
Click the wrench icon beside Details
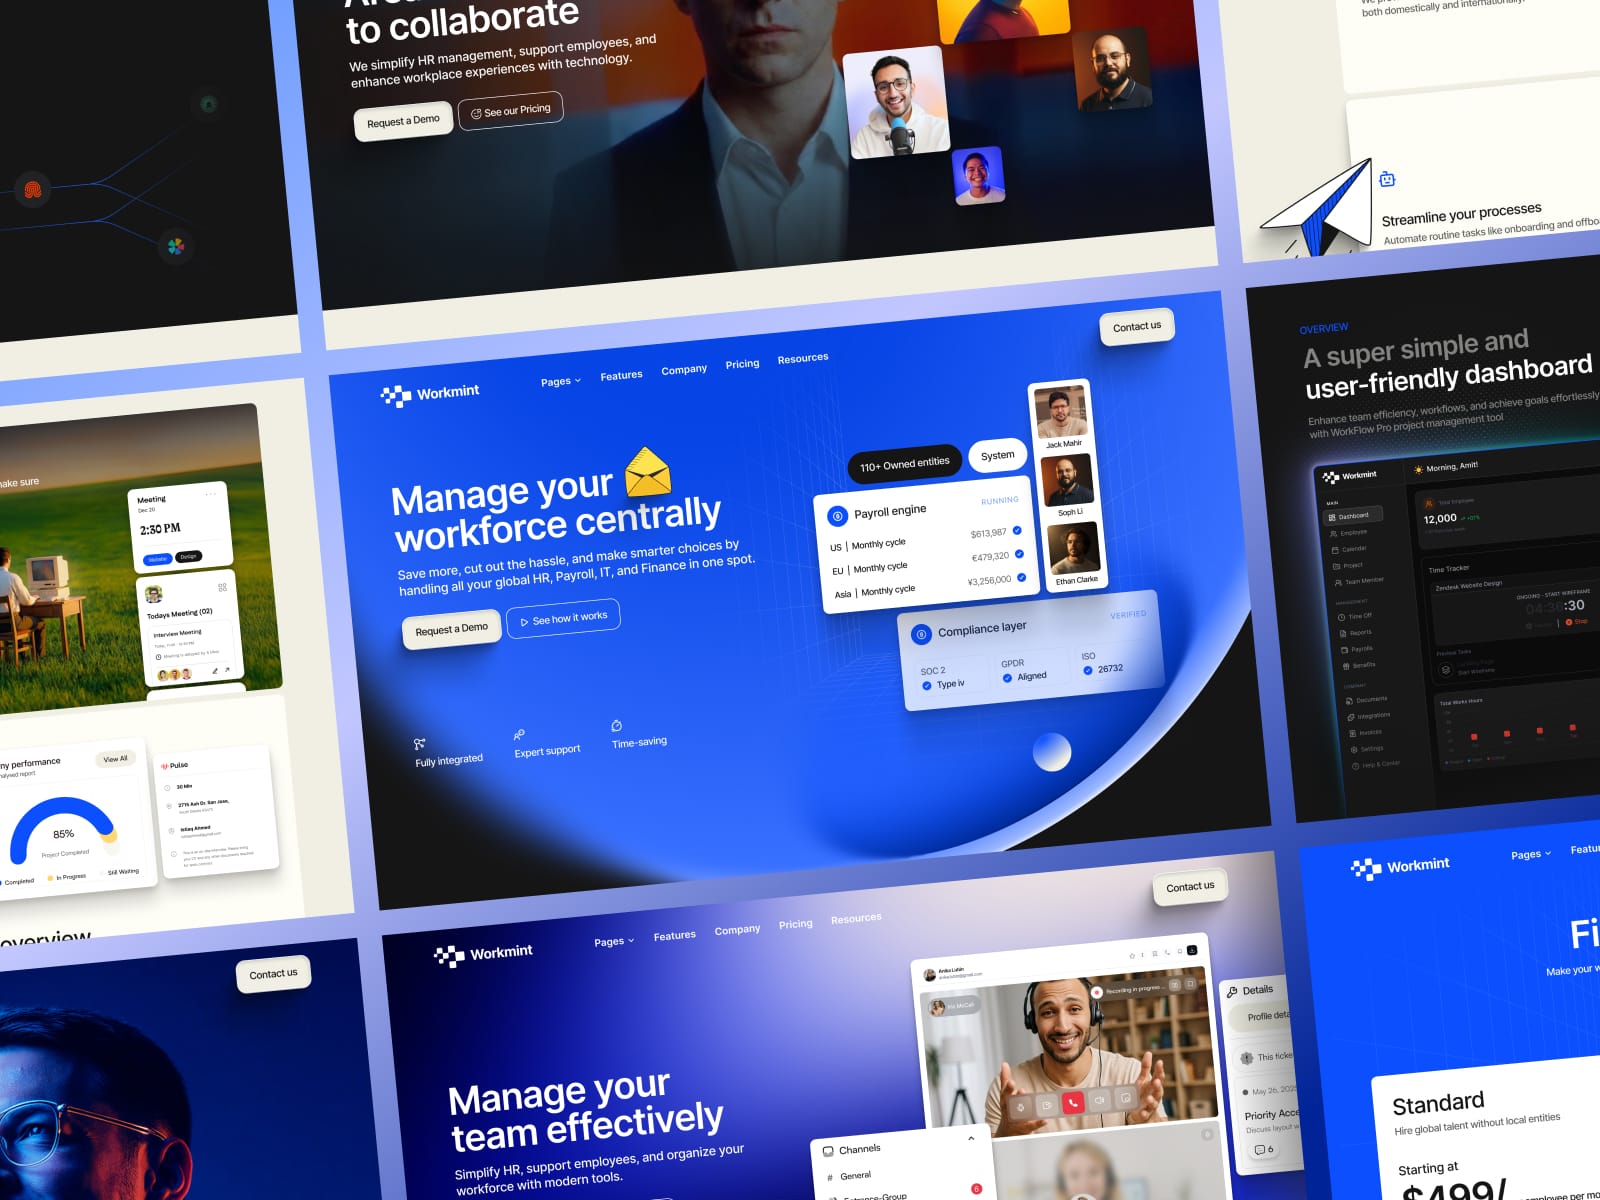pyautogui.click(x=1232, y=992)
